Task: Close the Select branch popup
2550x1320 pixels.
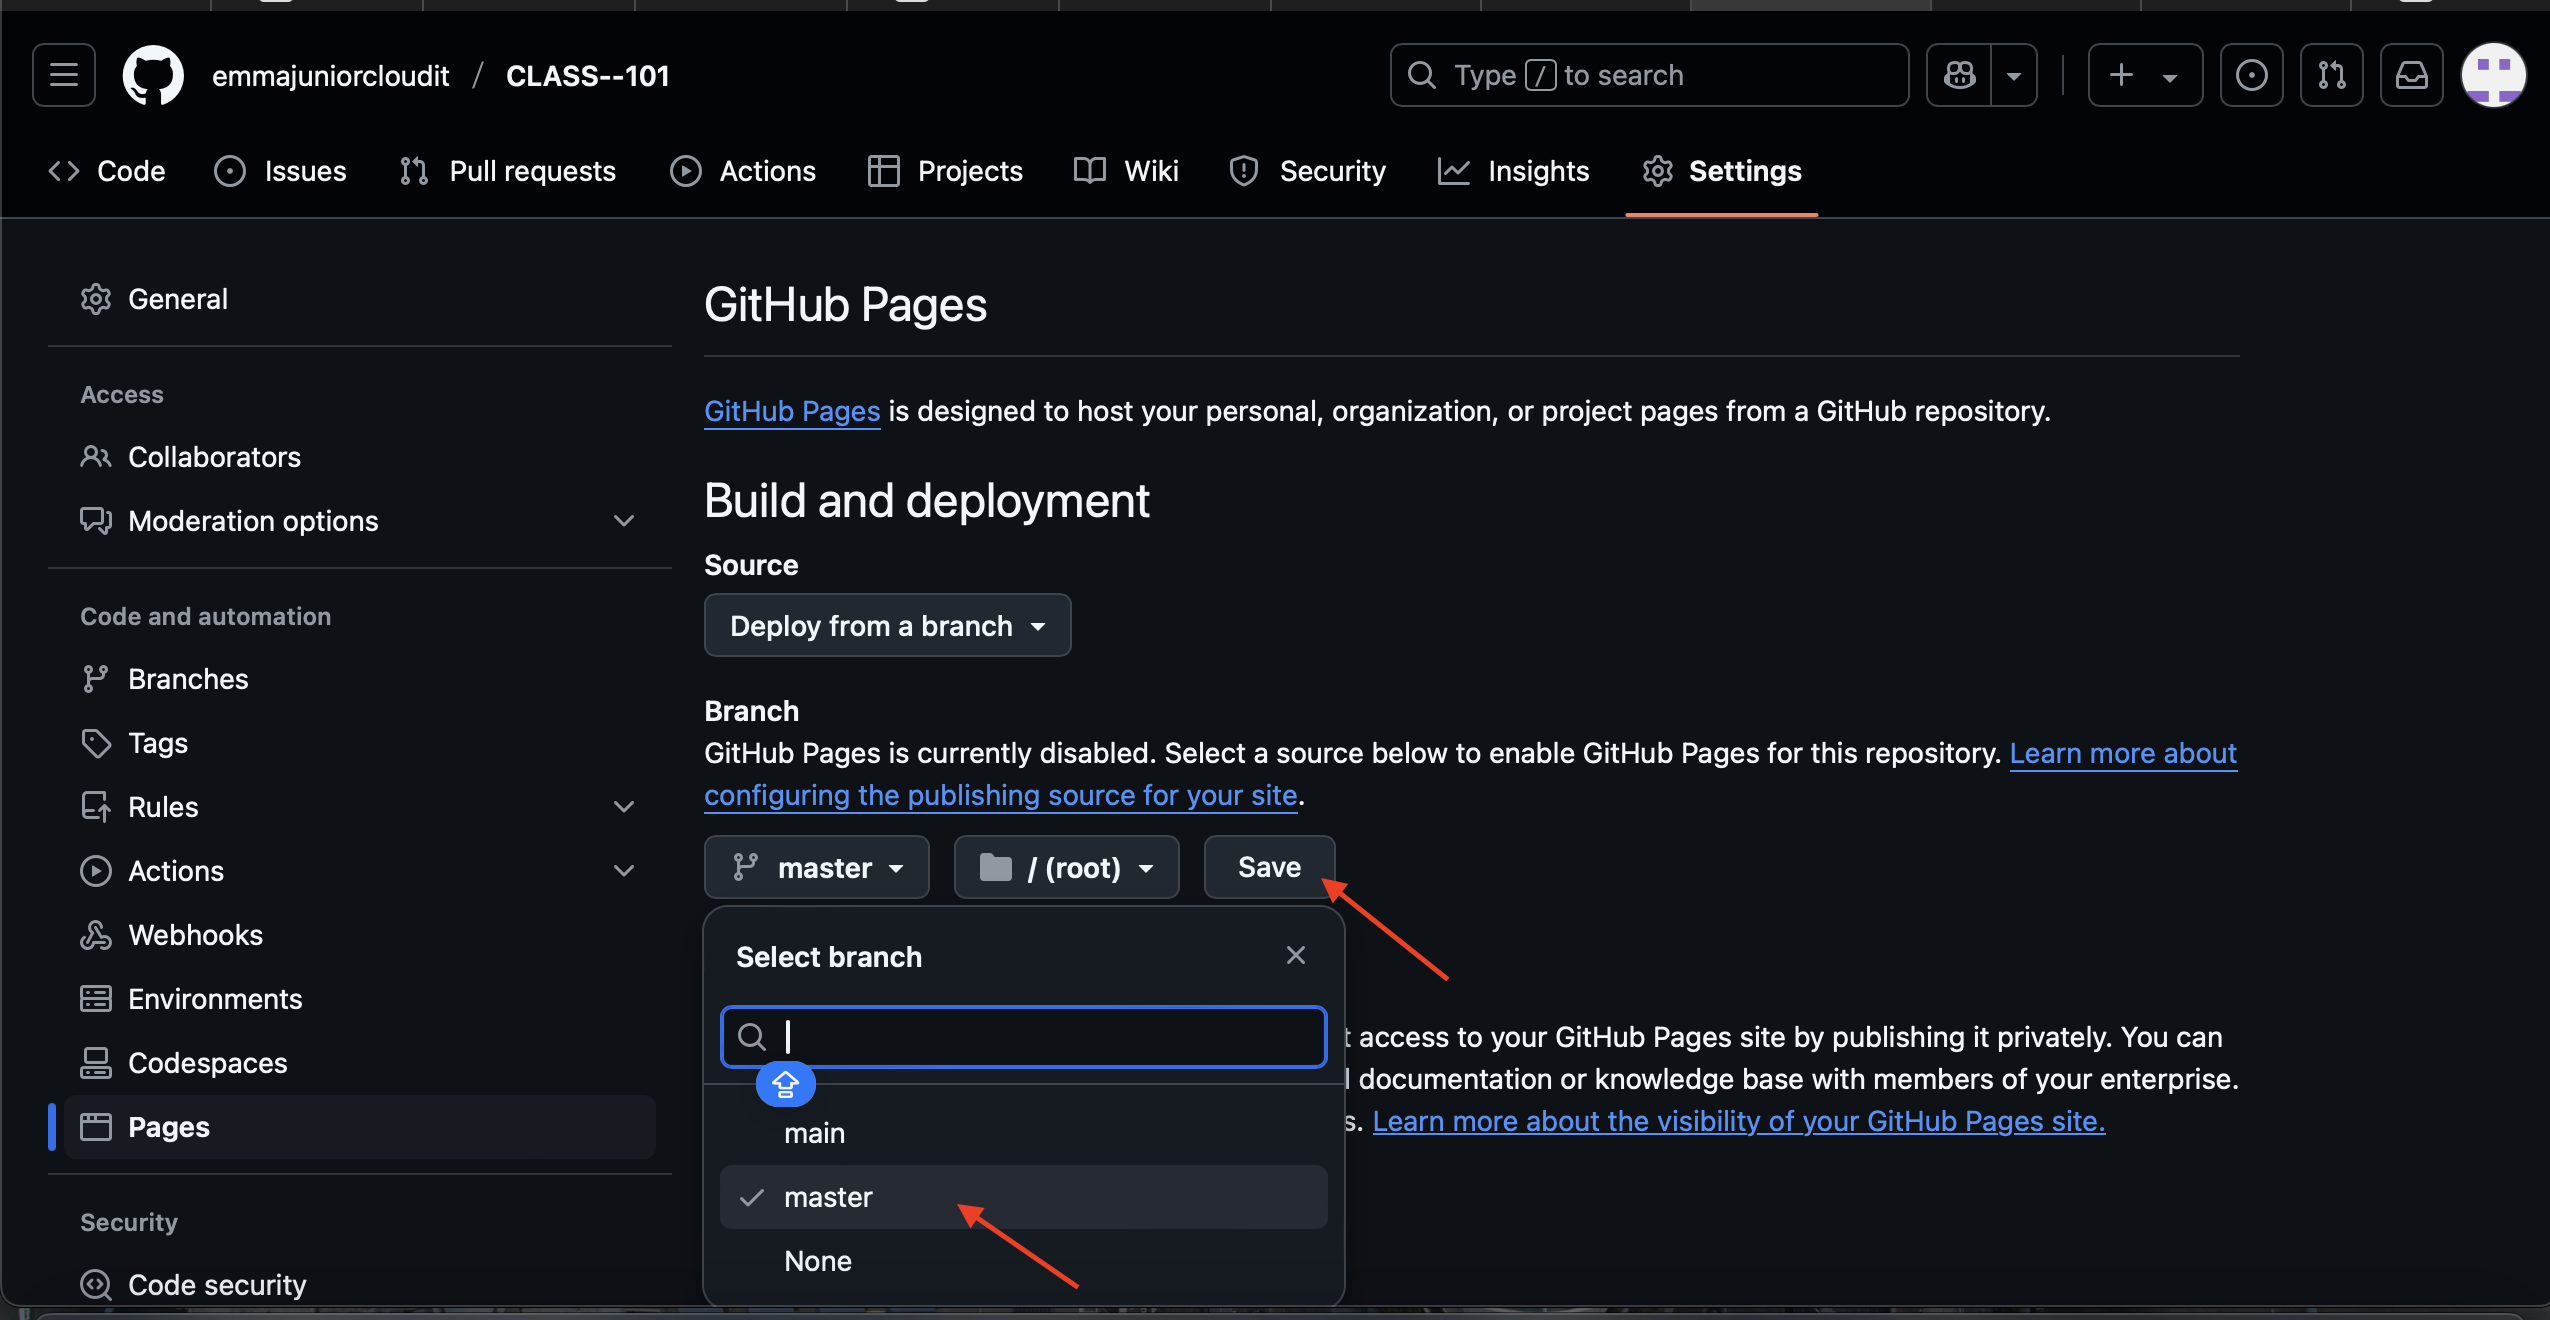Action: 1296,955
